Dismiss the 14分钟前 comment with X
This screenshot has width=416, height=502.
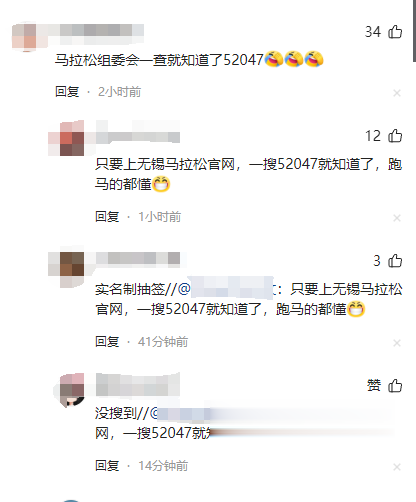point(397,467)
